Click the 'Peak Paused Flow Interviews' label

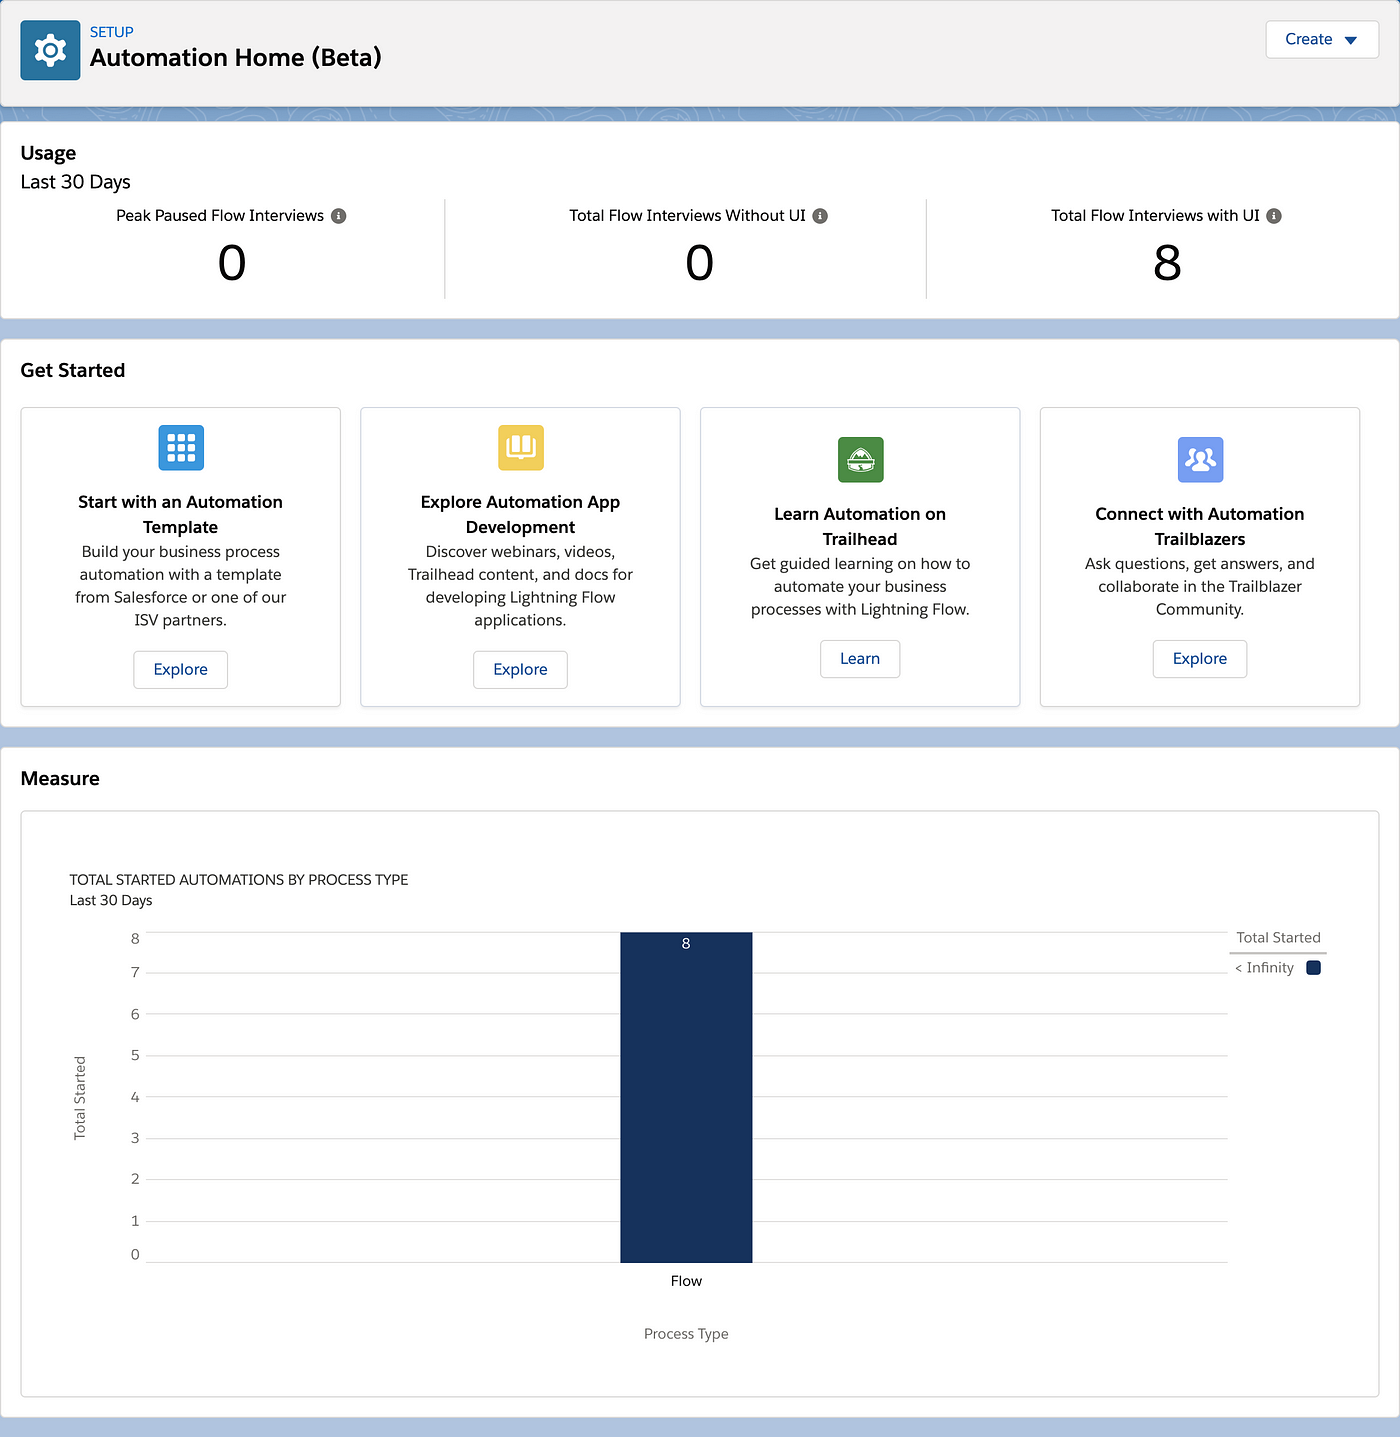click(220, 216)
